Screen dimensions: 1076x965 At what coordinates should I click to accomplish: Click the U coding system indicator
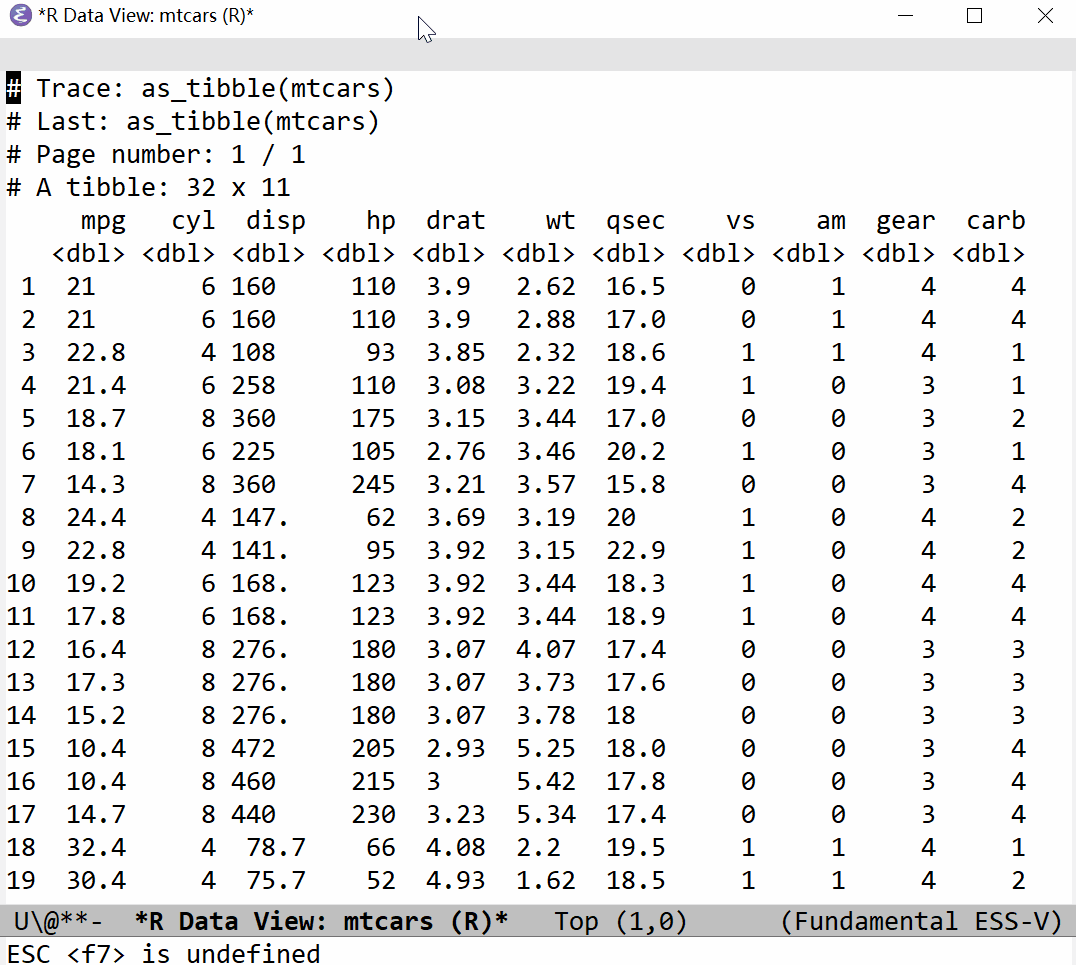coord(21,921)
